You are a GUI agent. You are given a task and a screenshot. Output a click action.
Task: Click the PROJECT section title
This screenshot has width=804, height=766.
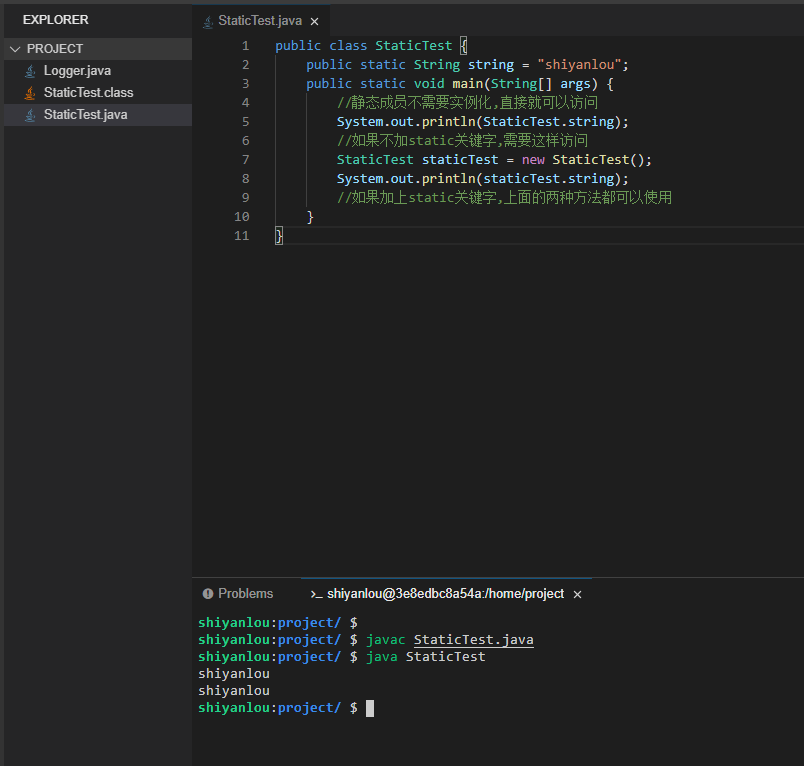[55, 49]
